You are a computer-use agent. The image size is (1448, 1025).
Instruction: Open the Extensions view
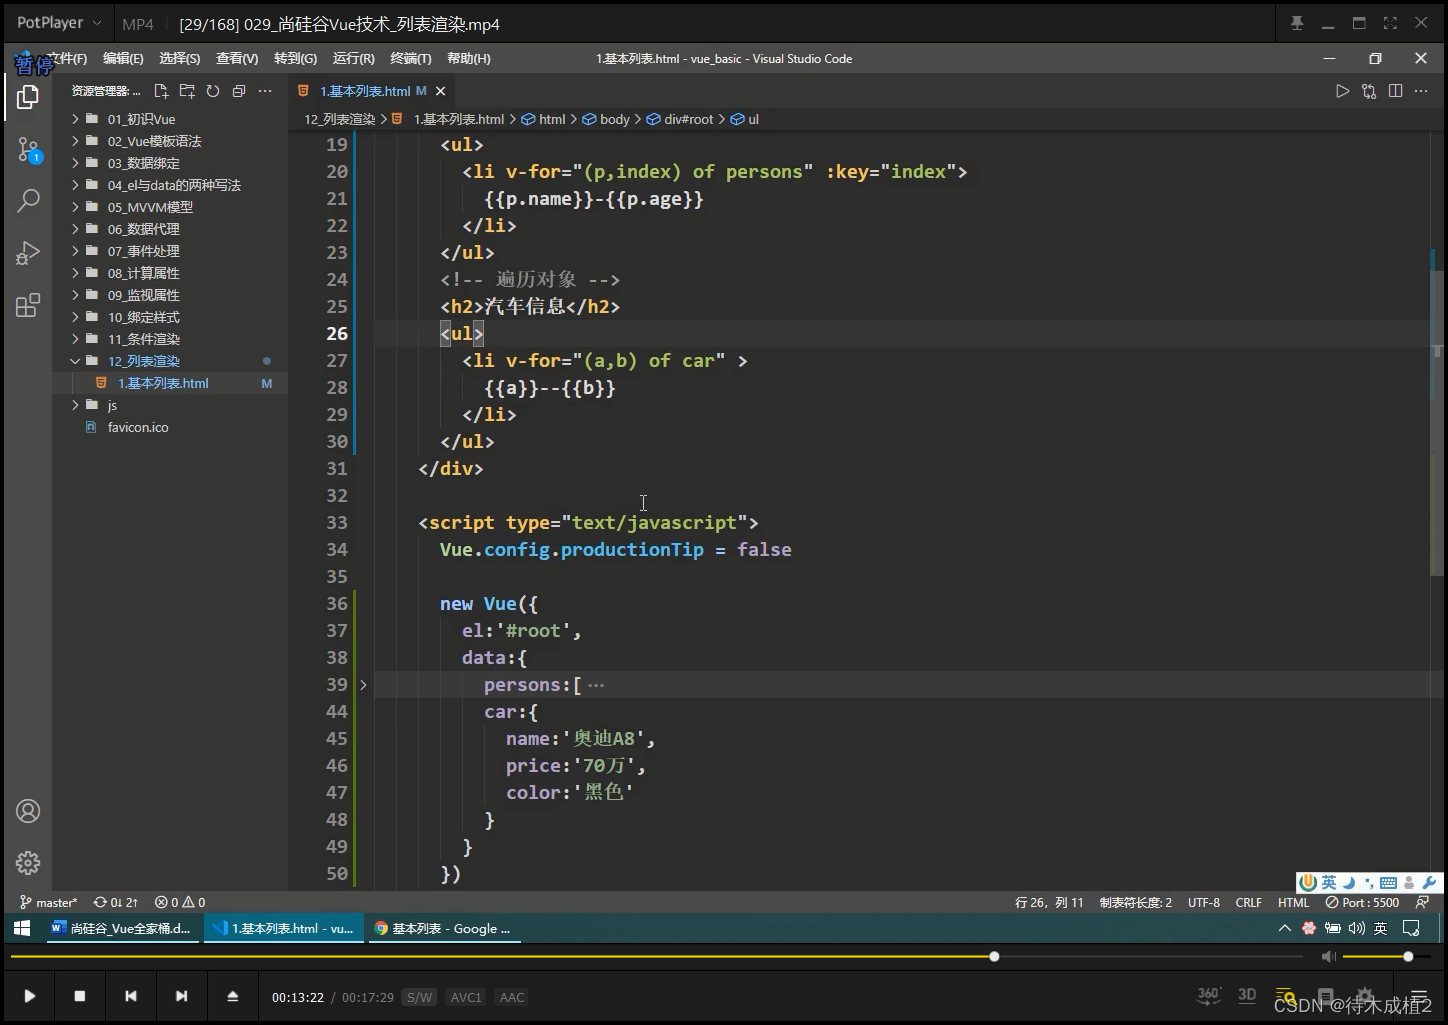pos(28,304)
